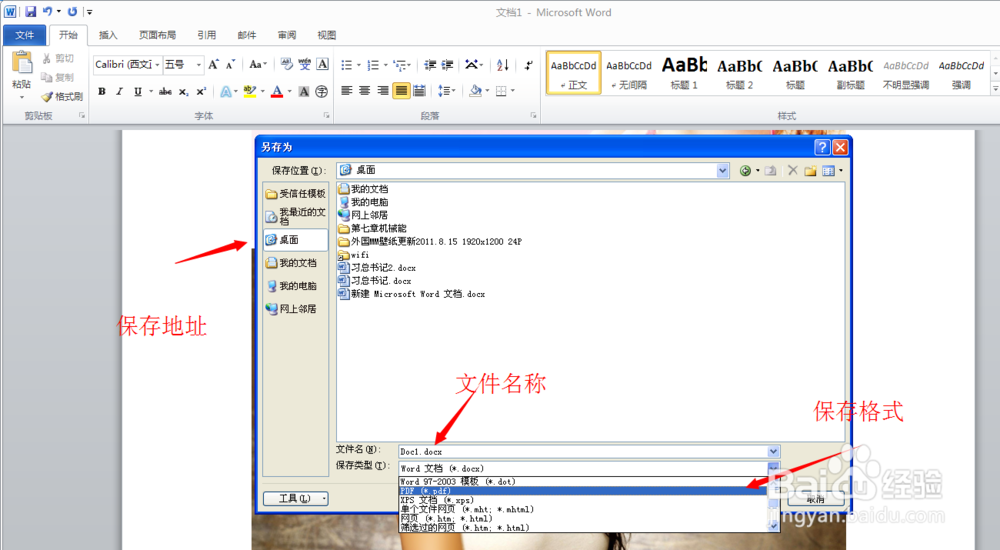
Task: Toggle Show paragraph marks icon
Action: pyautogui.click(x=528, y=64)
